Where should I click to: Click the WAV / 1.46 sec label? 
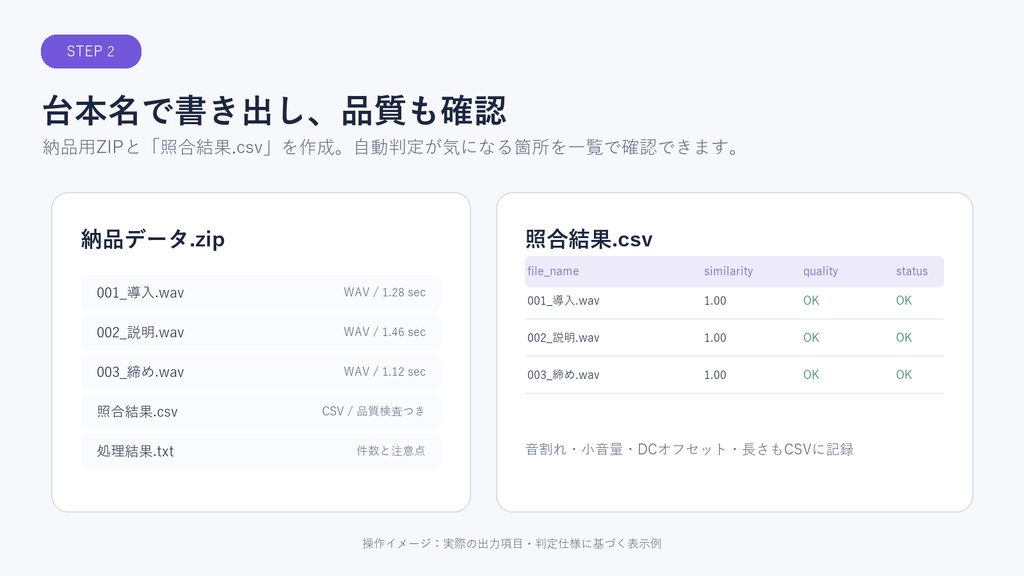pyautogui.click(x=385, y=332)
